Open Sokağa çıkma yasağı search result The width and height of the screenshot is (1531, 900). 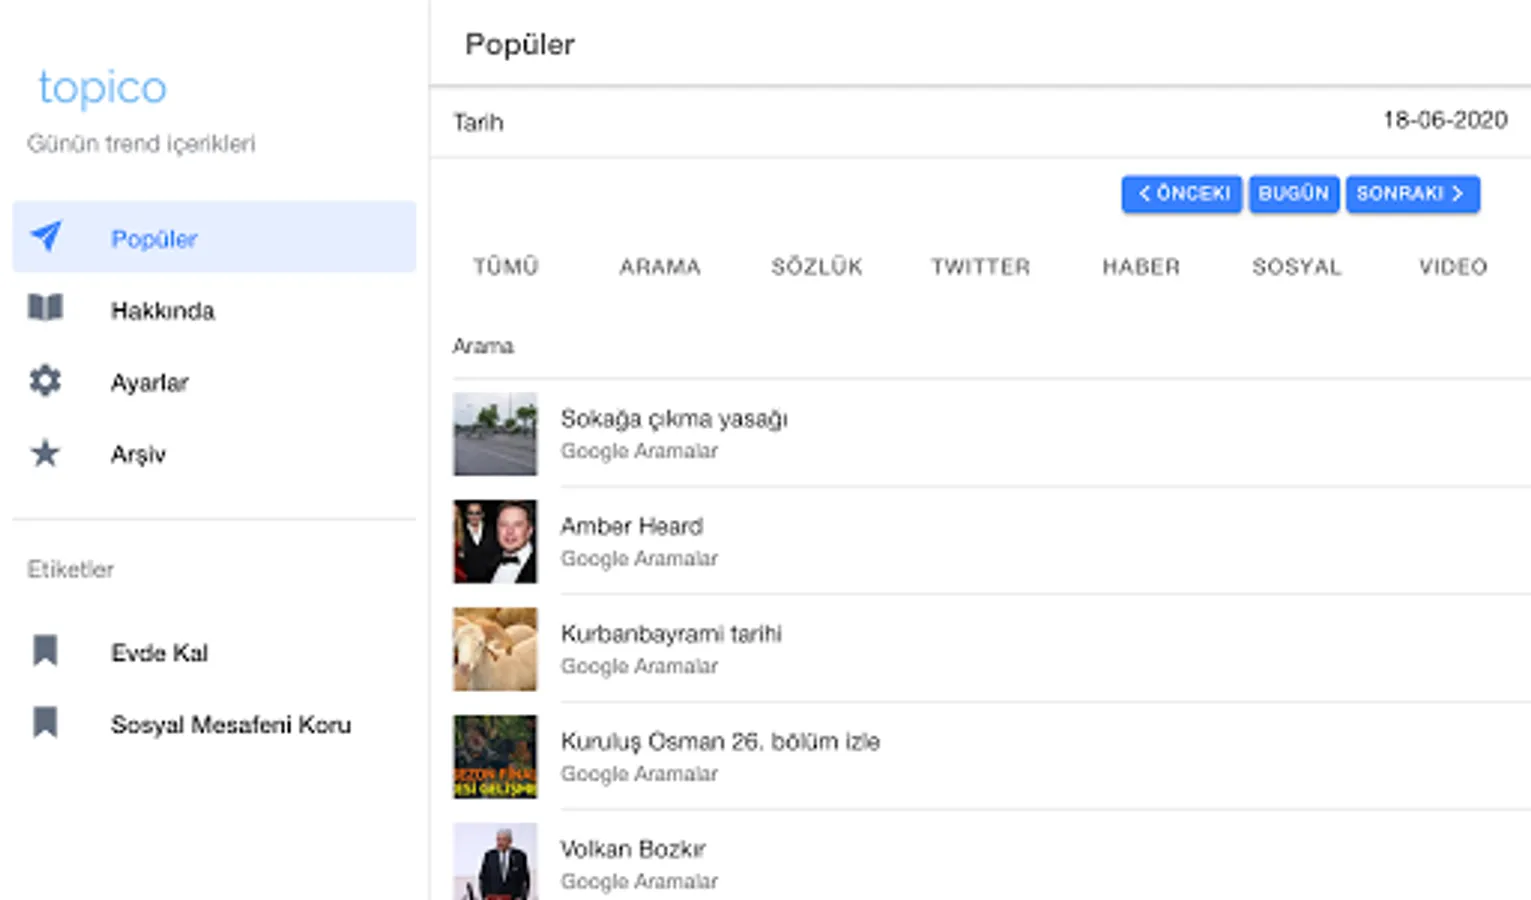point(674,419)
